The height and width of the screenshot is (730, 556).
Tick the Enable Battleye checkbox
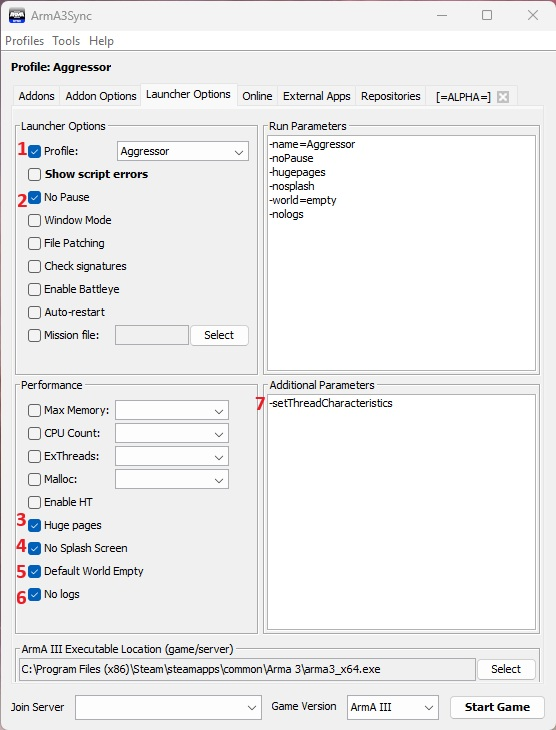tap(34, 289)
